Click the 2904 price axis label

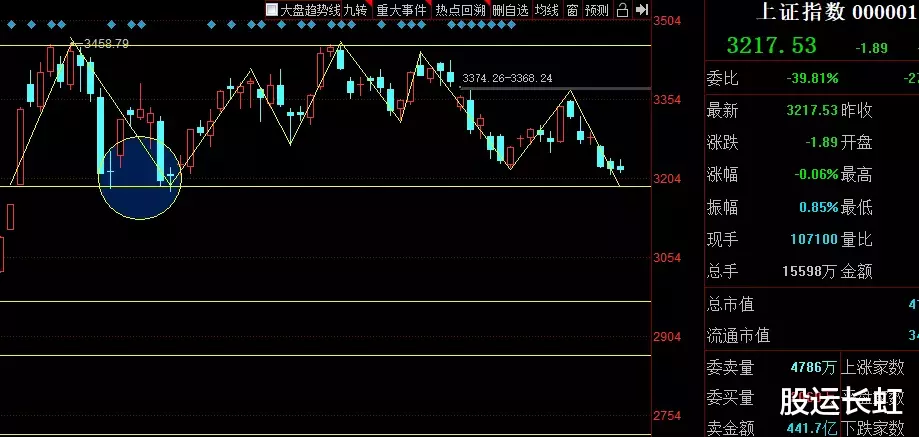click(x=667, y=337)
